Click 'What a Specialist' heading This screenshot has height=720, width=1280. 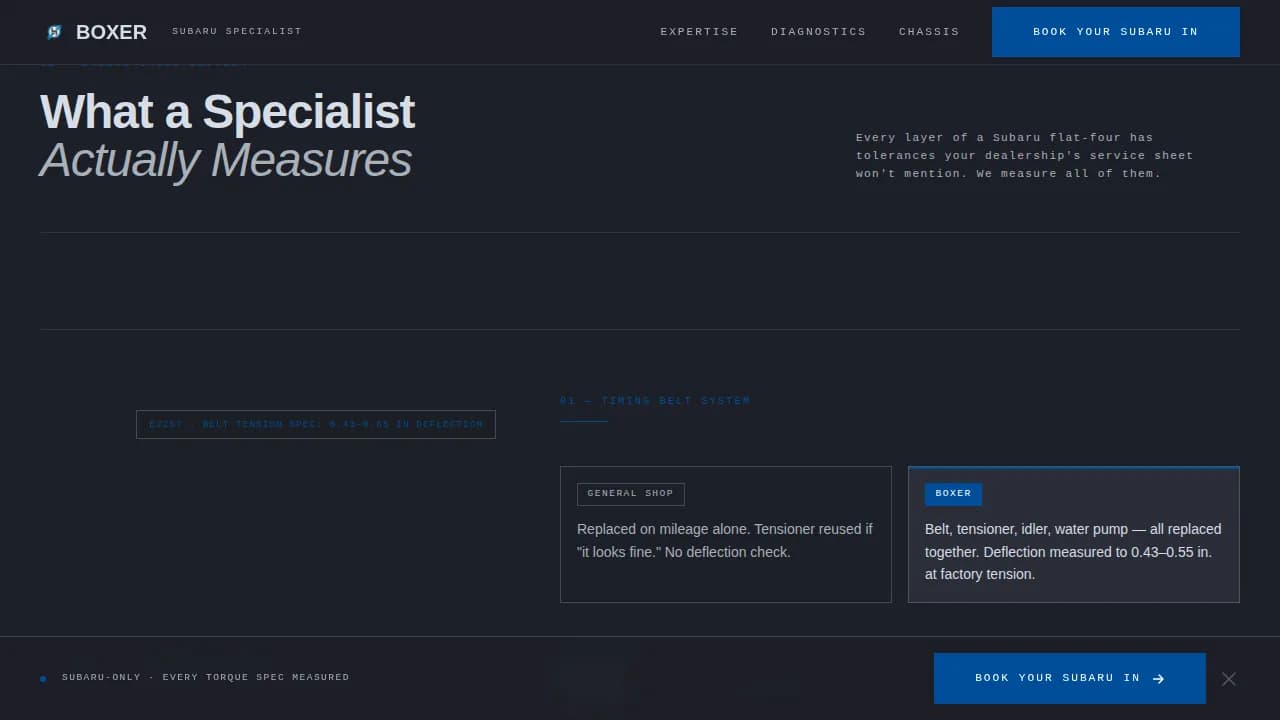[227, 111]
